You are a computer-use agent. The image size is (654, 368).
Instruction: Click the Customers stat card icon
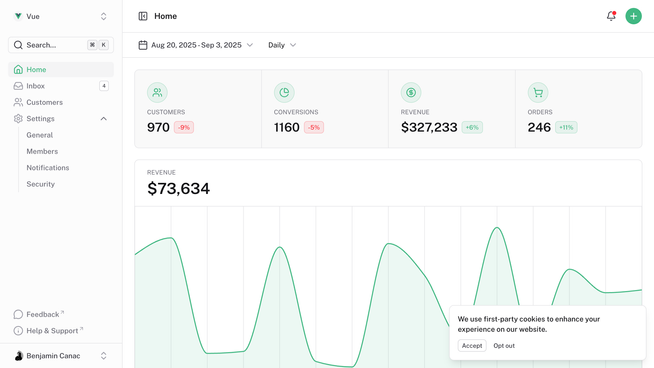click(157, 92)
